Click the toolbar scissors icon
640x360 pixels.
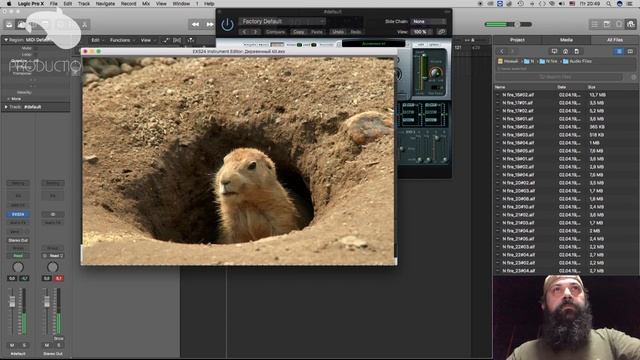(x=84, y=25)
